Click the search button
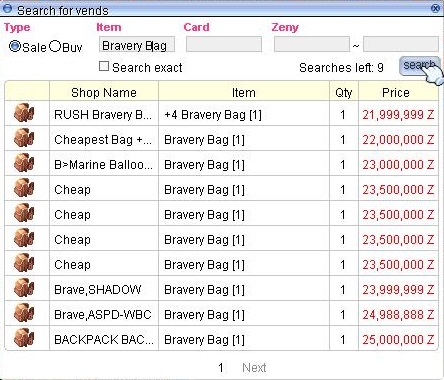Screen dimensions: 444x380 420,66
